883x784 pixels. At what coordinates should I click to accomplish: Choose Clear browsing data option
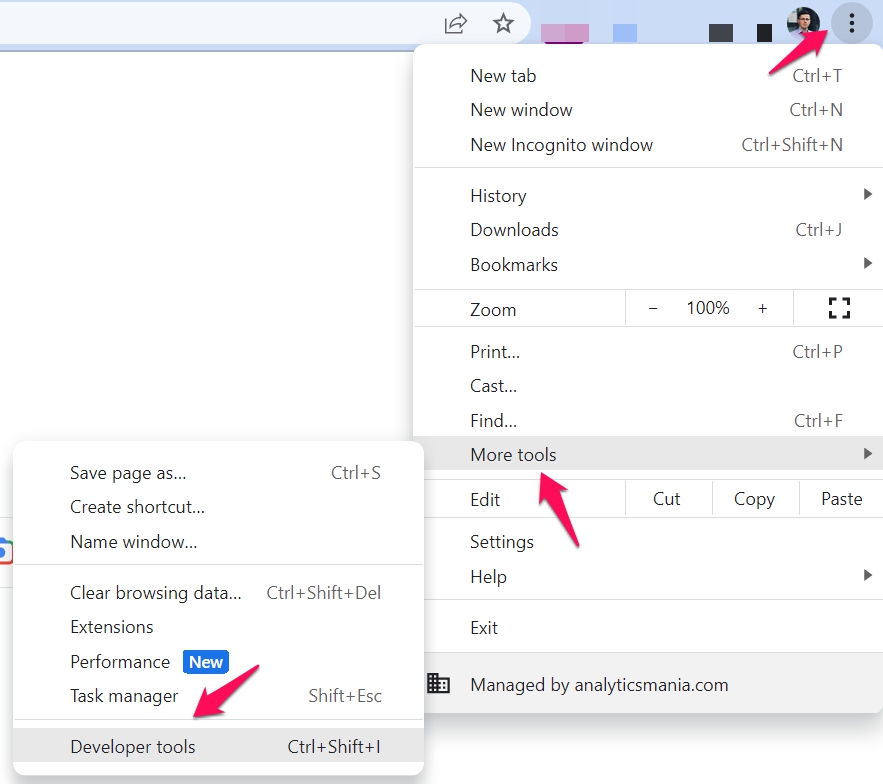[156, 593]
